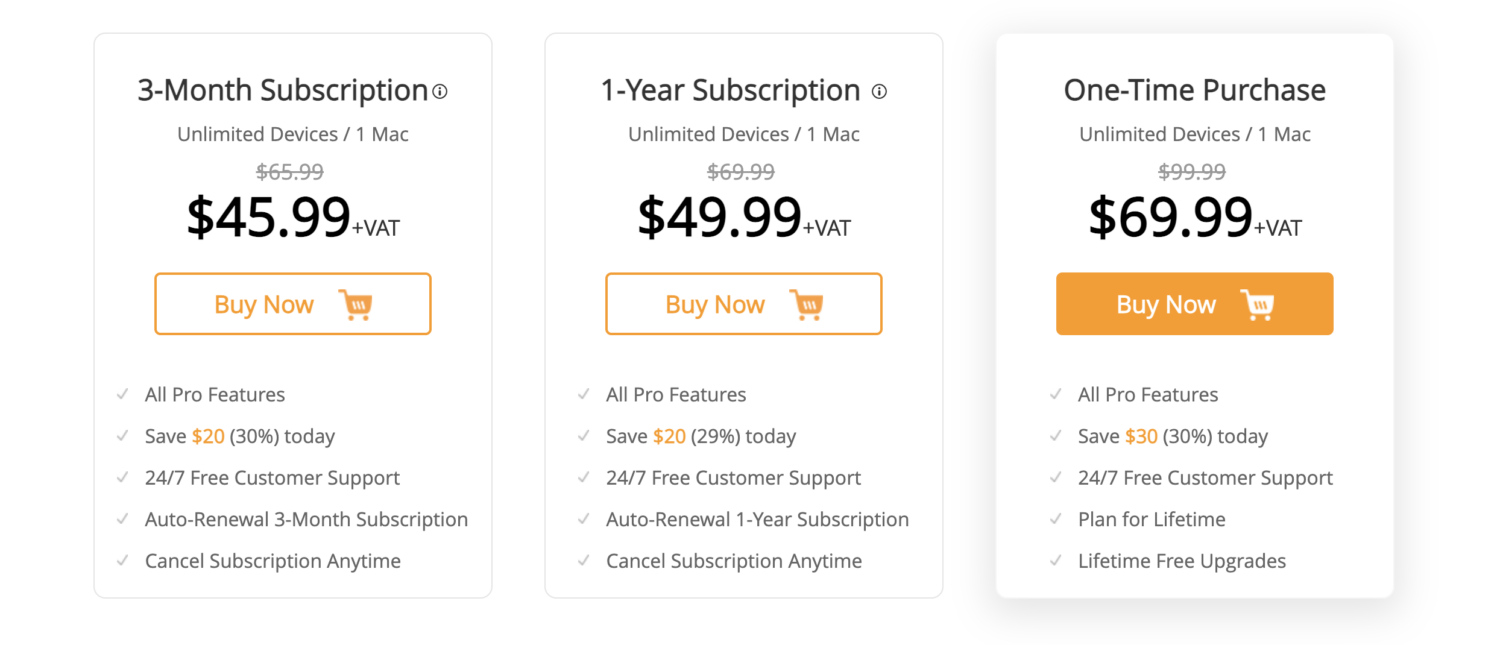Click Cancel Subscription Anytime in 1-Year card
The height and width of the screenshot is (645, 1500).
[734, 561]
